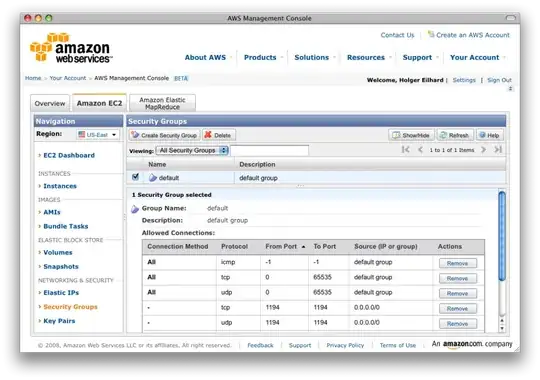Click the security group filter text field
This screenshot has width=540, height=380.
[x=269, y=151]
